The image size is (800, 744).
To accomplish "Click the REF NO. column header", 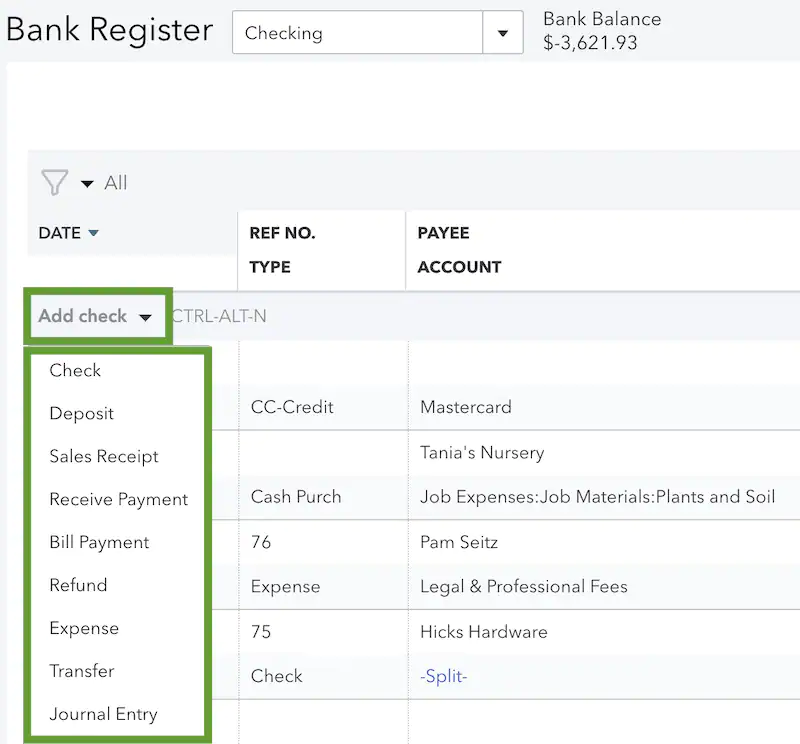I will click(x=282, y=233).
